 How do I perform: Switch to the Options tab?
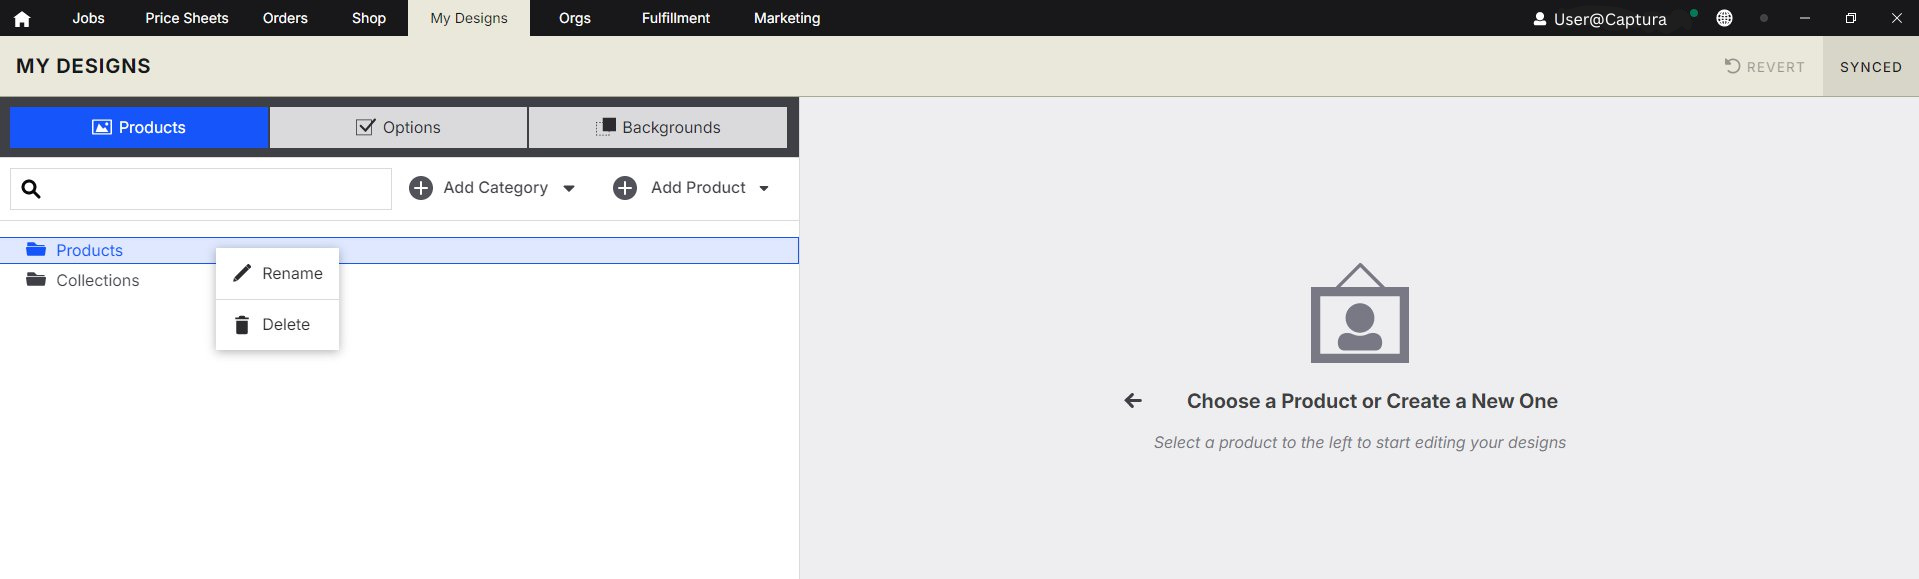coord(398,127)
